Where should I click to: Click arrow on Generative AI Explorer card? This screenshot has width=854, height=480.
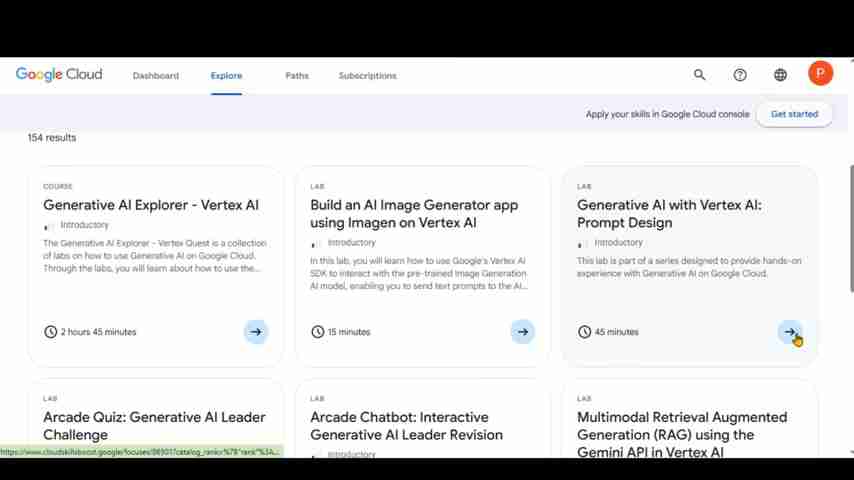(256, 332)
